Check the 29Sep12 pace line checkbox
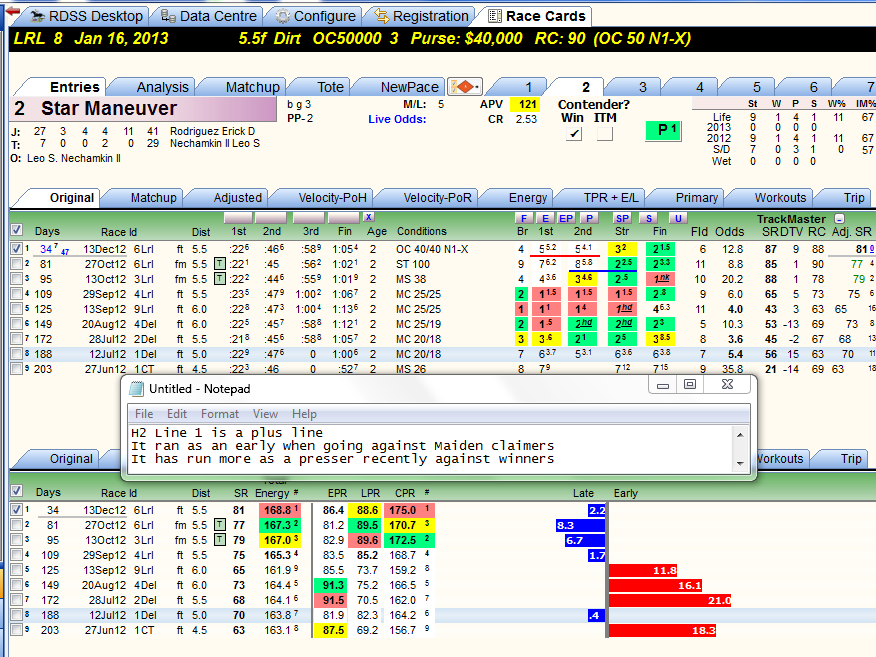876x657 pixels. coord(17,294)
